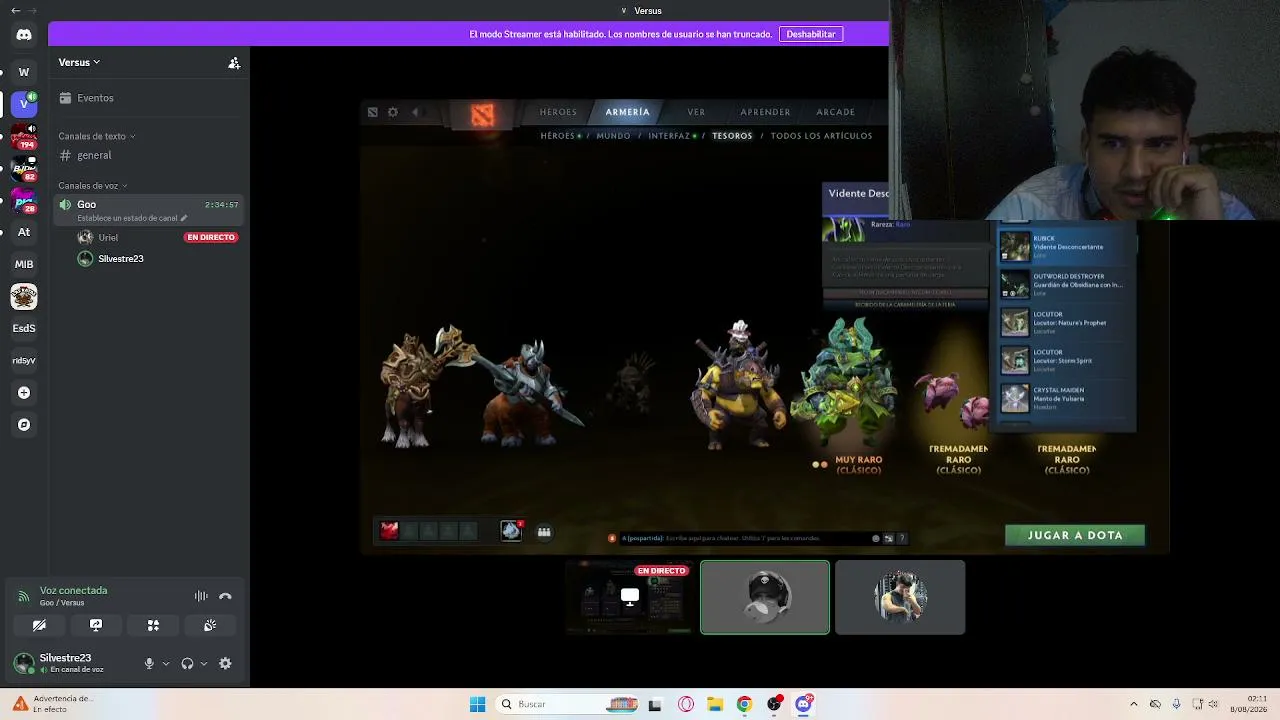Viewport: 1280px width, 720px height.
Task: Start a voice channel activity
Action: (x=153, y=625)
